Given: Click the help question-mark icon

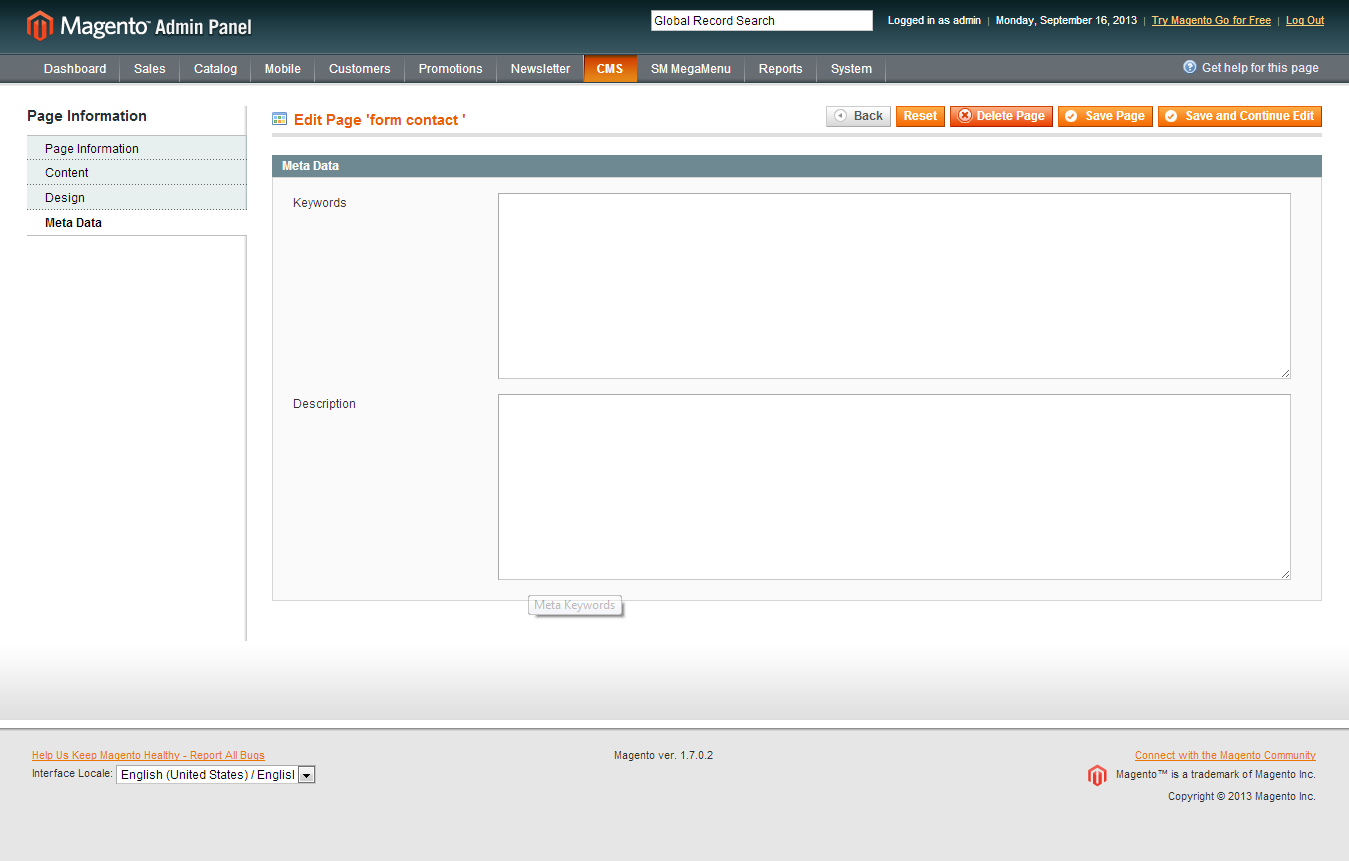Looking at the screenshot, I should [x=1190, y=67].
